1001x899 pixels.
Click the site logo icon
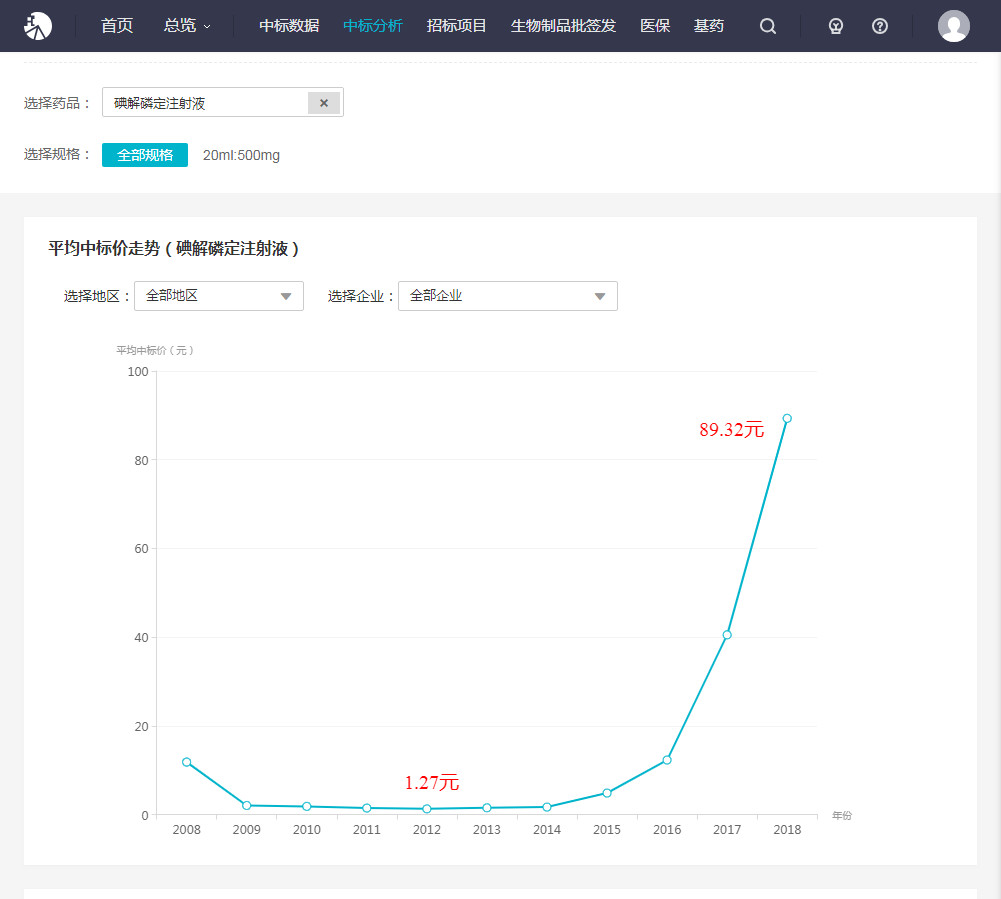pos(38,26)
